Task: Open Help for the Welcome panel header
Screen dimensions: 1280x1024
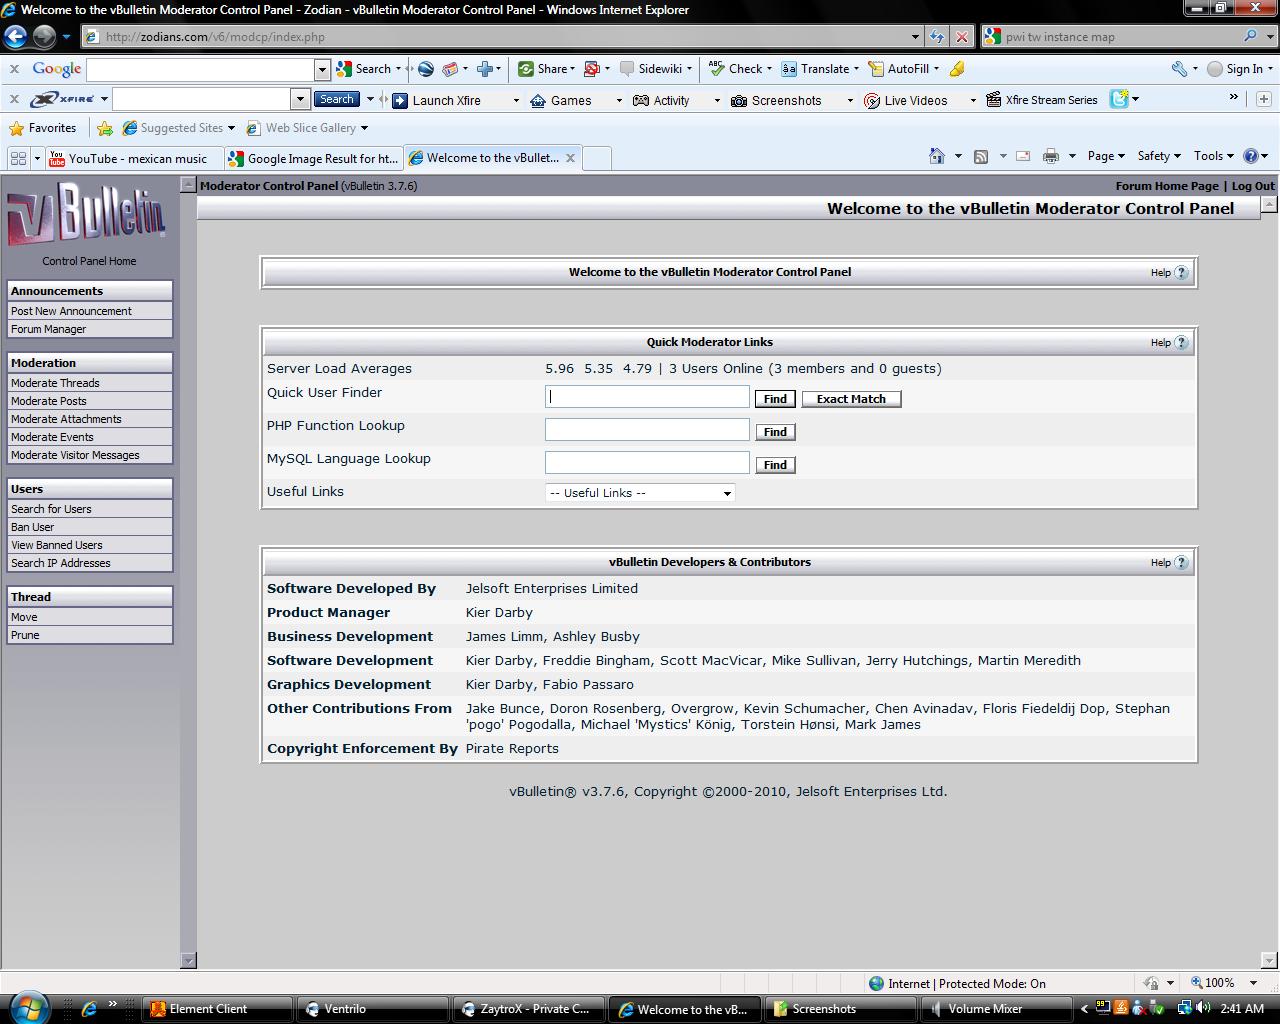Action: tap(1170, 272)
